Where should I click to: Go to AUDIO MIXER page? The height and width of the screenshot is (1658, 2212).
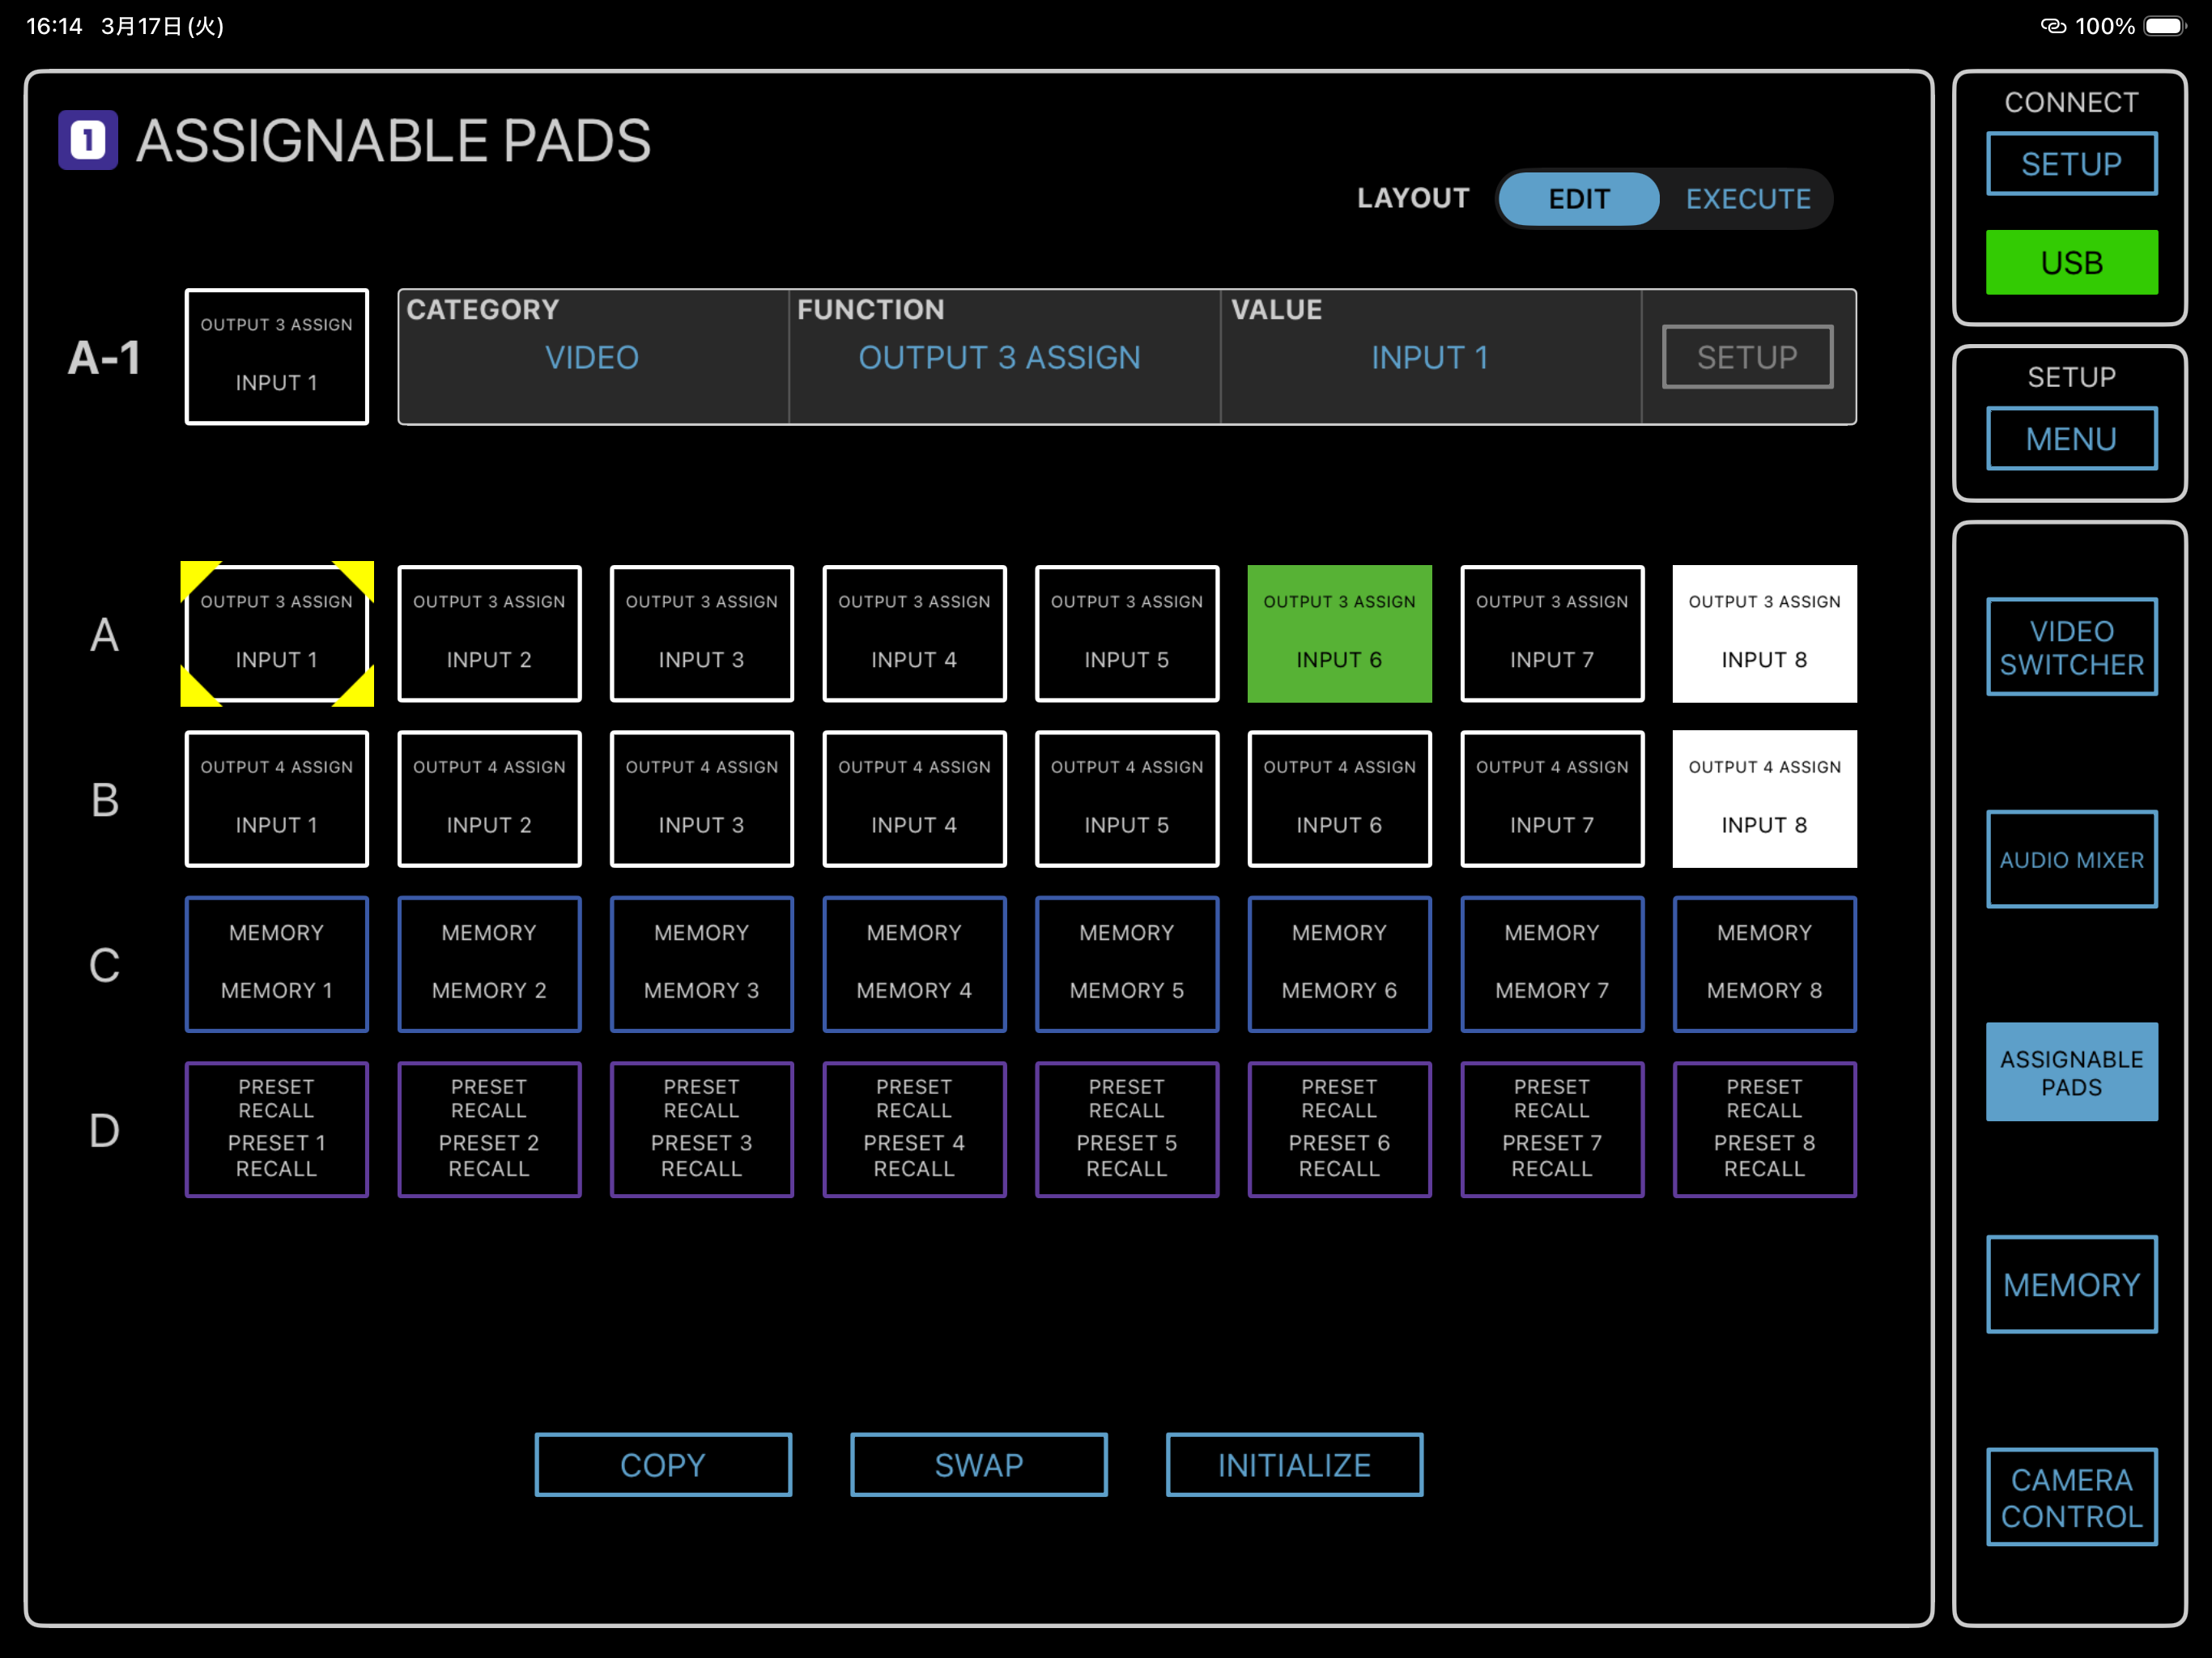point(2071,860)
